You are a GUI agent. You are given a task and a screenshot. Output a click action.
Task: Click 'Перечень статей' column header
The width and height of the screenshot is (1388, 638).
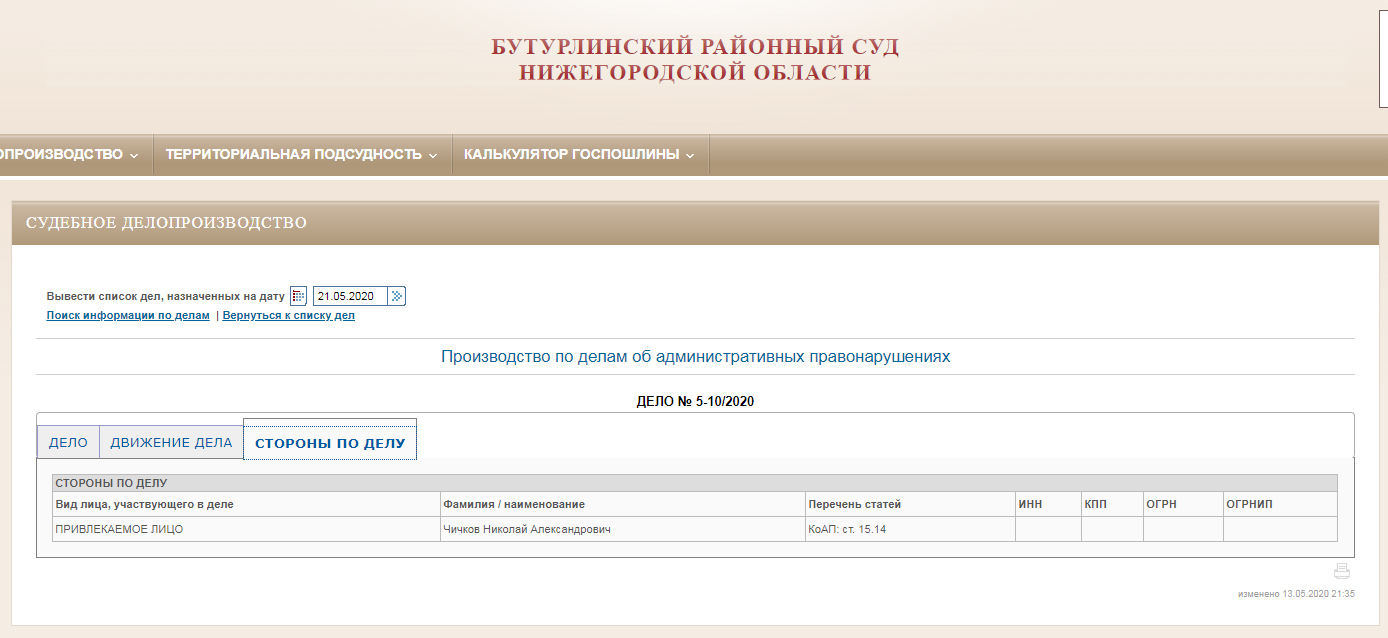[854, 504]
